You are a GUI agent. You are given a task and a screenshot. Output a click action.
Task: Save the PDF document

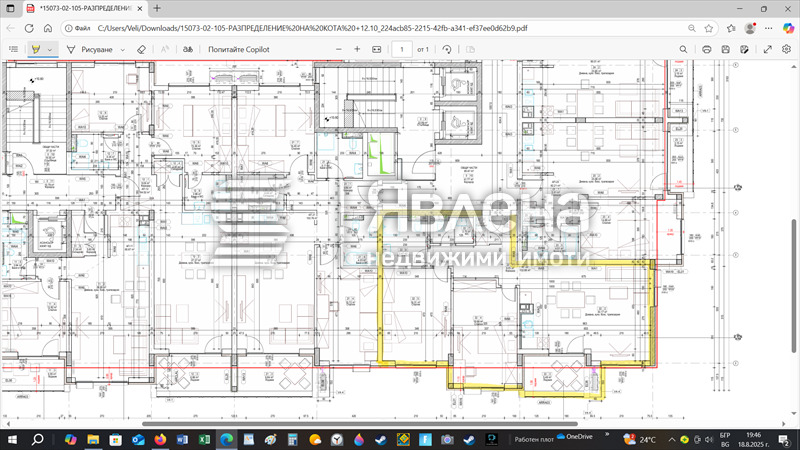pos(726,49)
